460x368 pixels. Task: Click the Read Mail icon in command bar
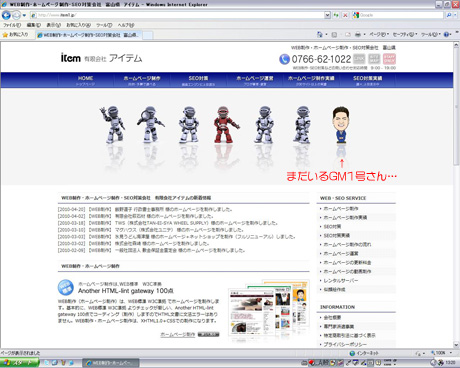coord(348,34)
